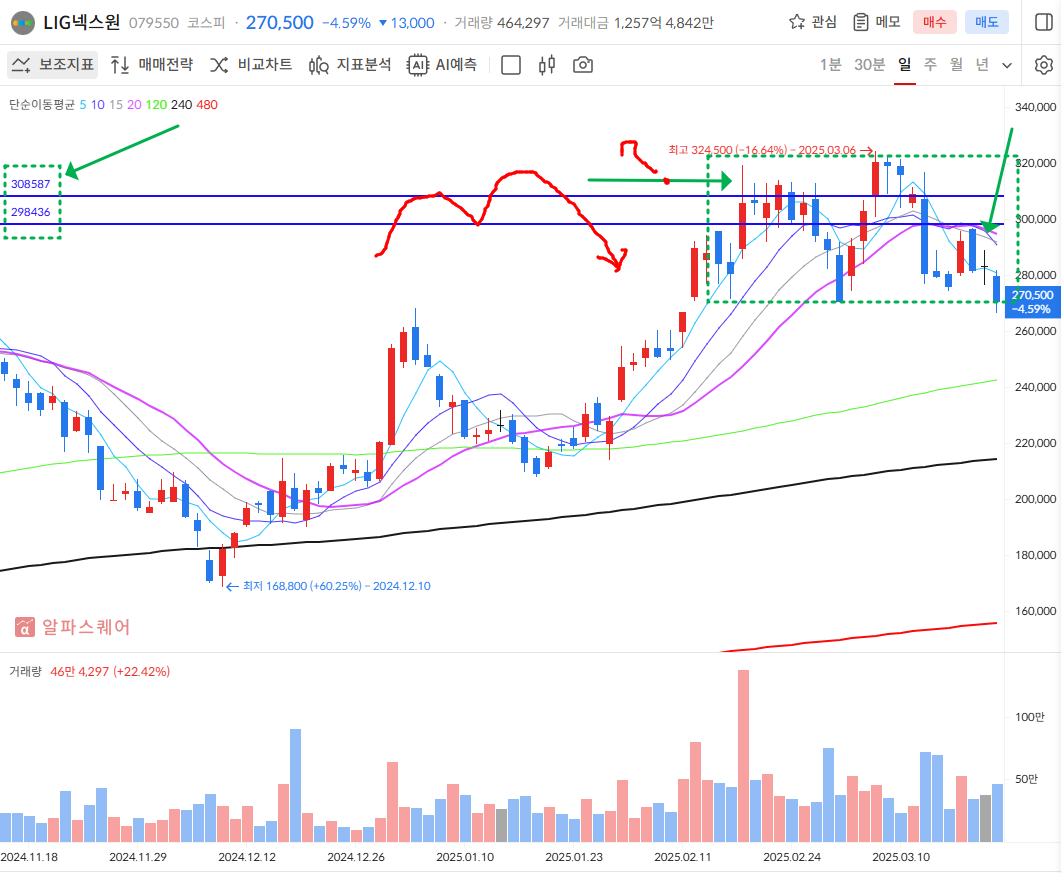Click the price change ▼13,000
The width and height of the screenshot is (1061, 873).
[x=407, y=23]
